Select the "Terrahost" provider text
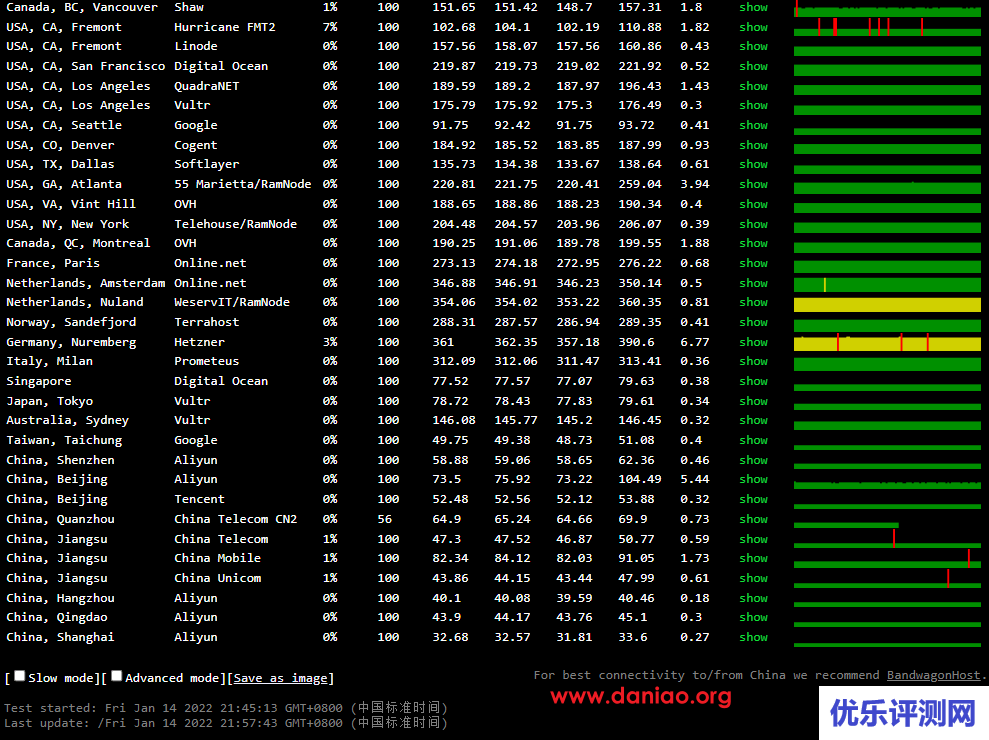Viewport: 989px width, 740px height. pyautogui.click(x=207, y=322)
